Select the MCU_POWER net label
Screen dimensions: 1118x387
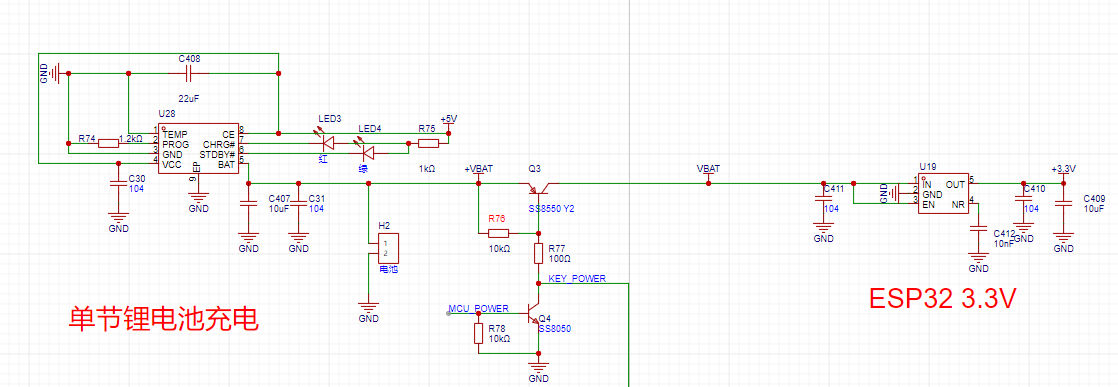[478, 309]
